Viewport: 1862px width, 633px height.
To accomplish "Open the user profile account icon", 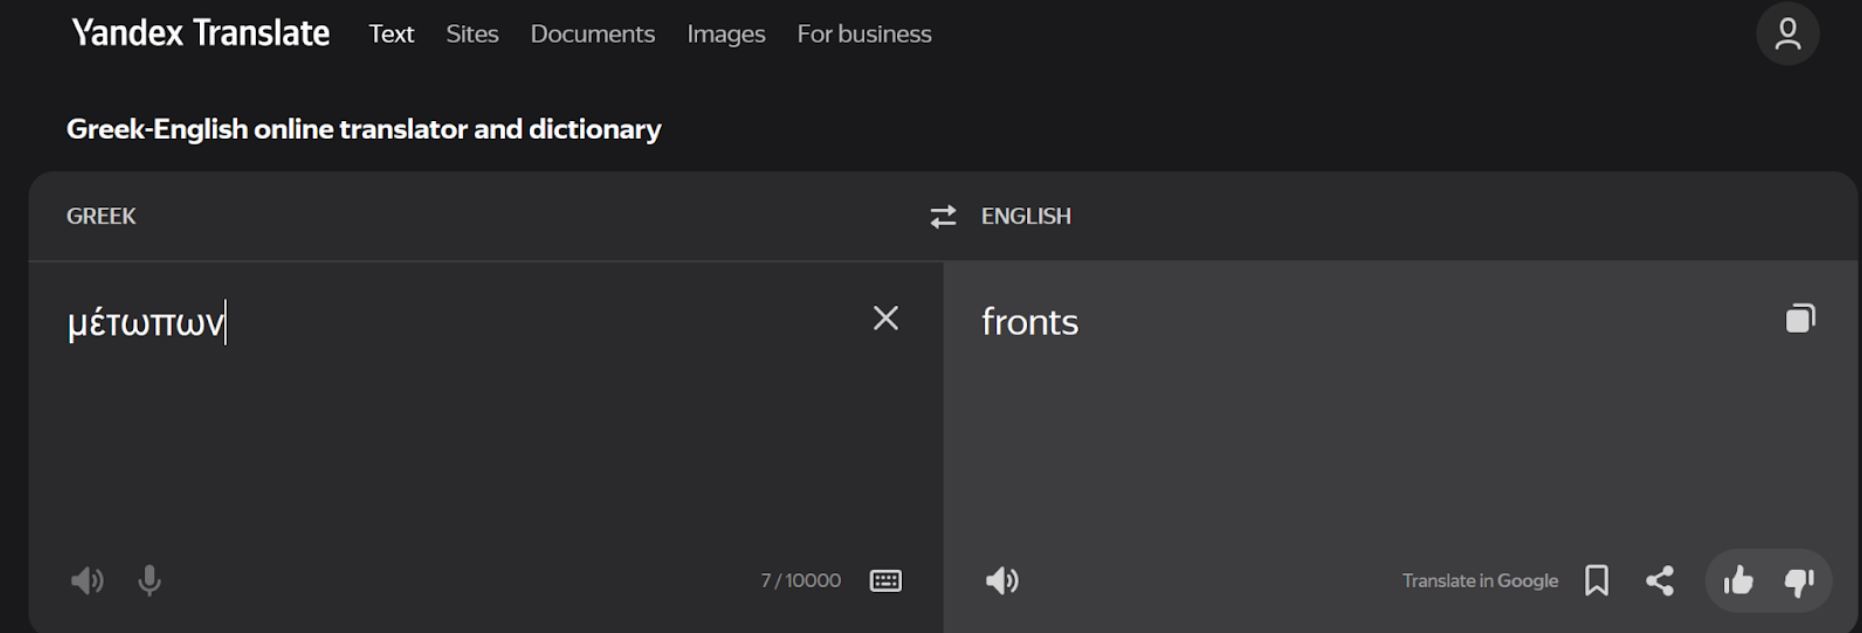I will tap(1787, 34).
